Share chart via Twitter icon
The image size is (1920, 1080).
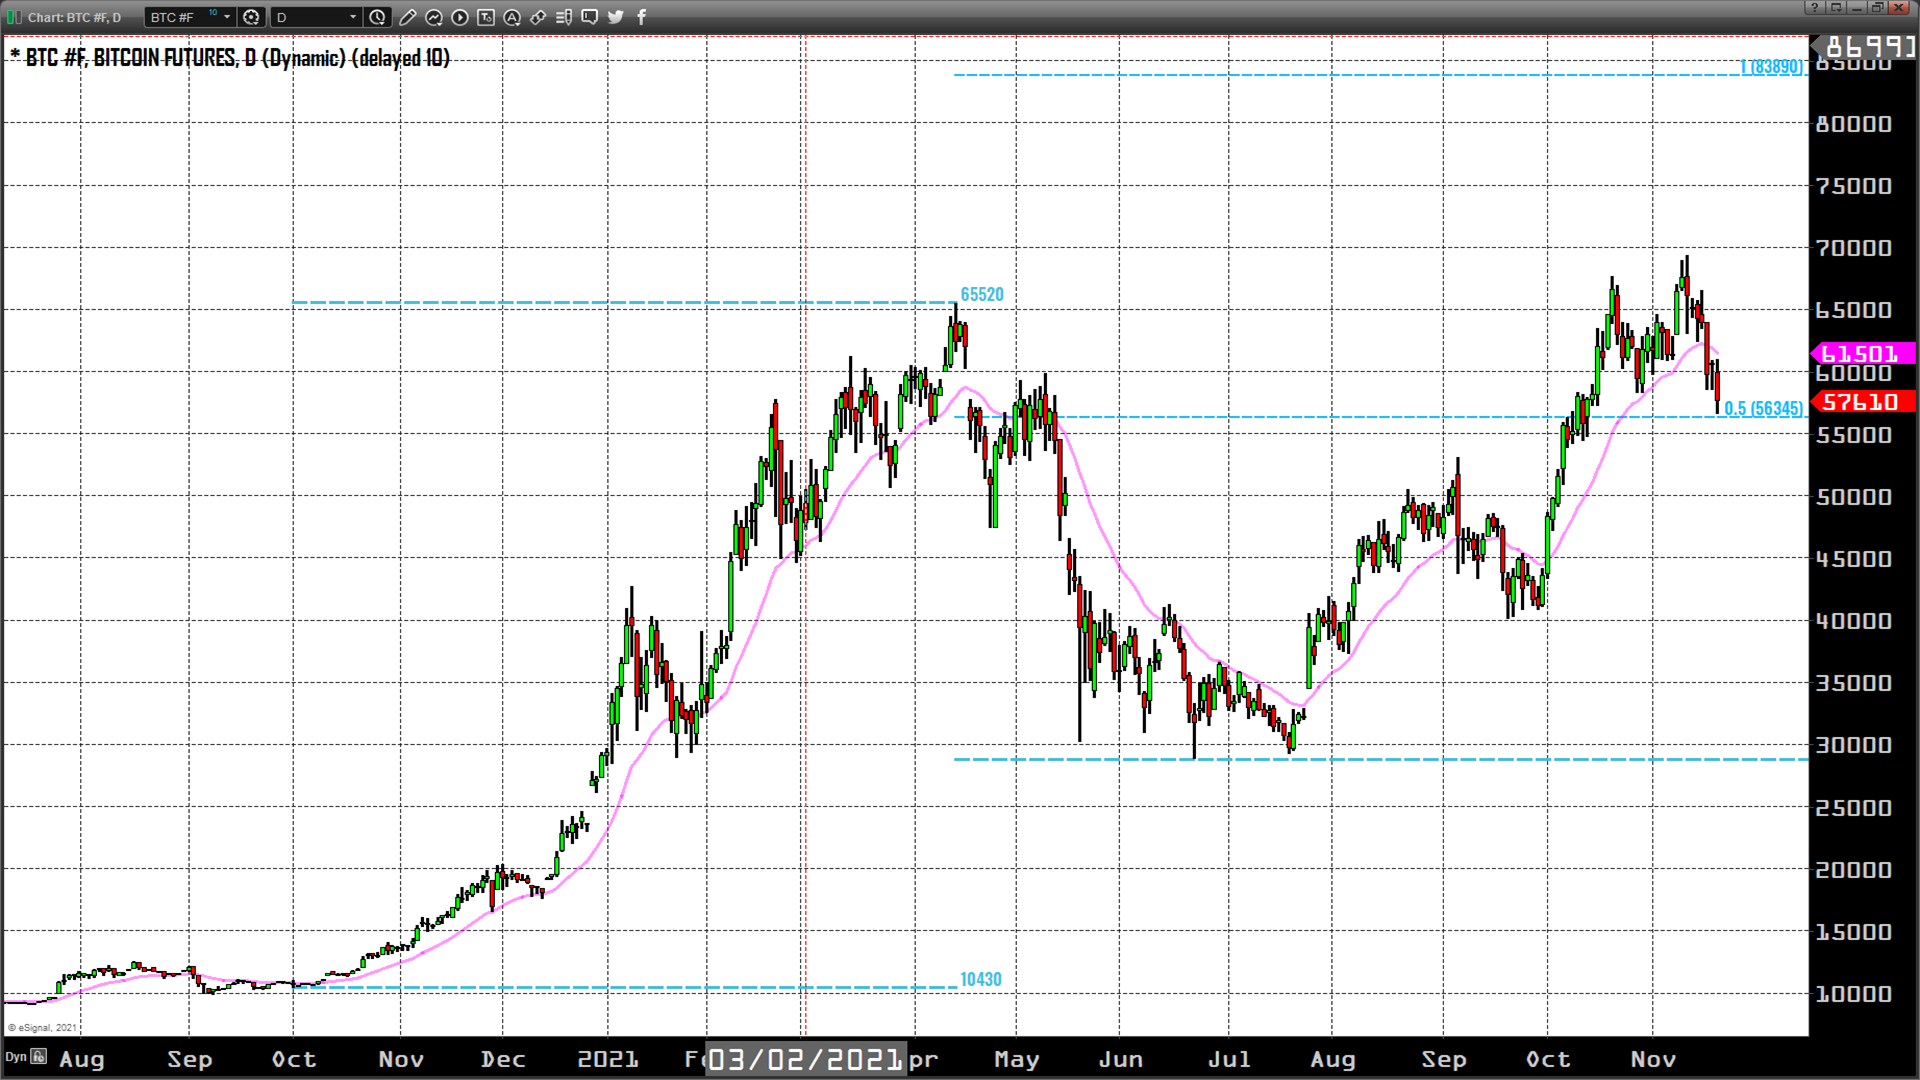616,17
